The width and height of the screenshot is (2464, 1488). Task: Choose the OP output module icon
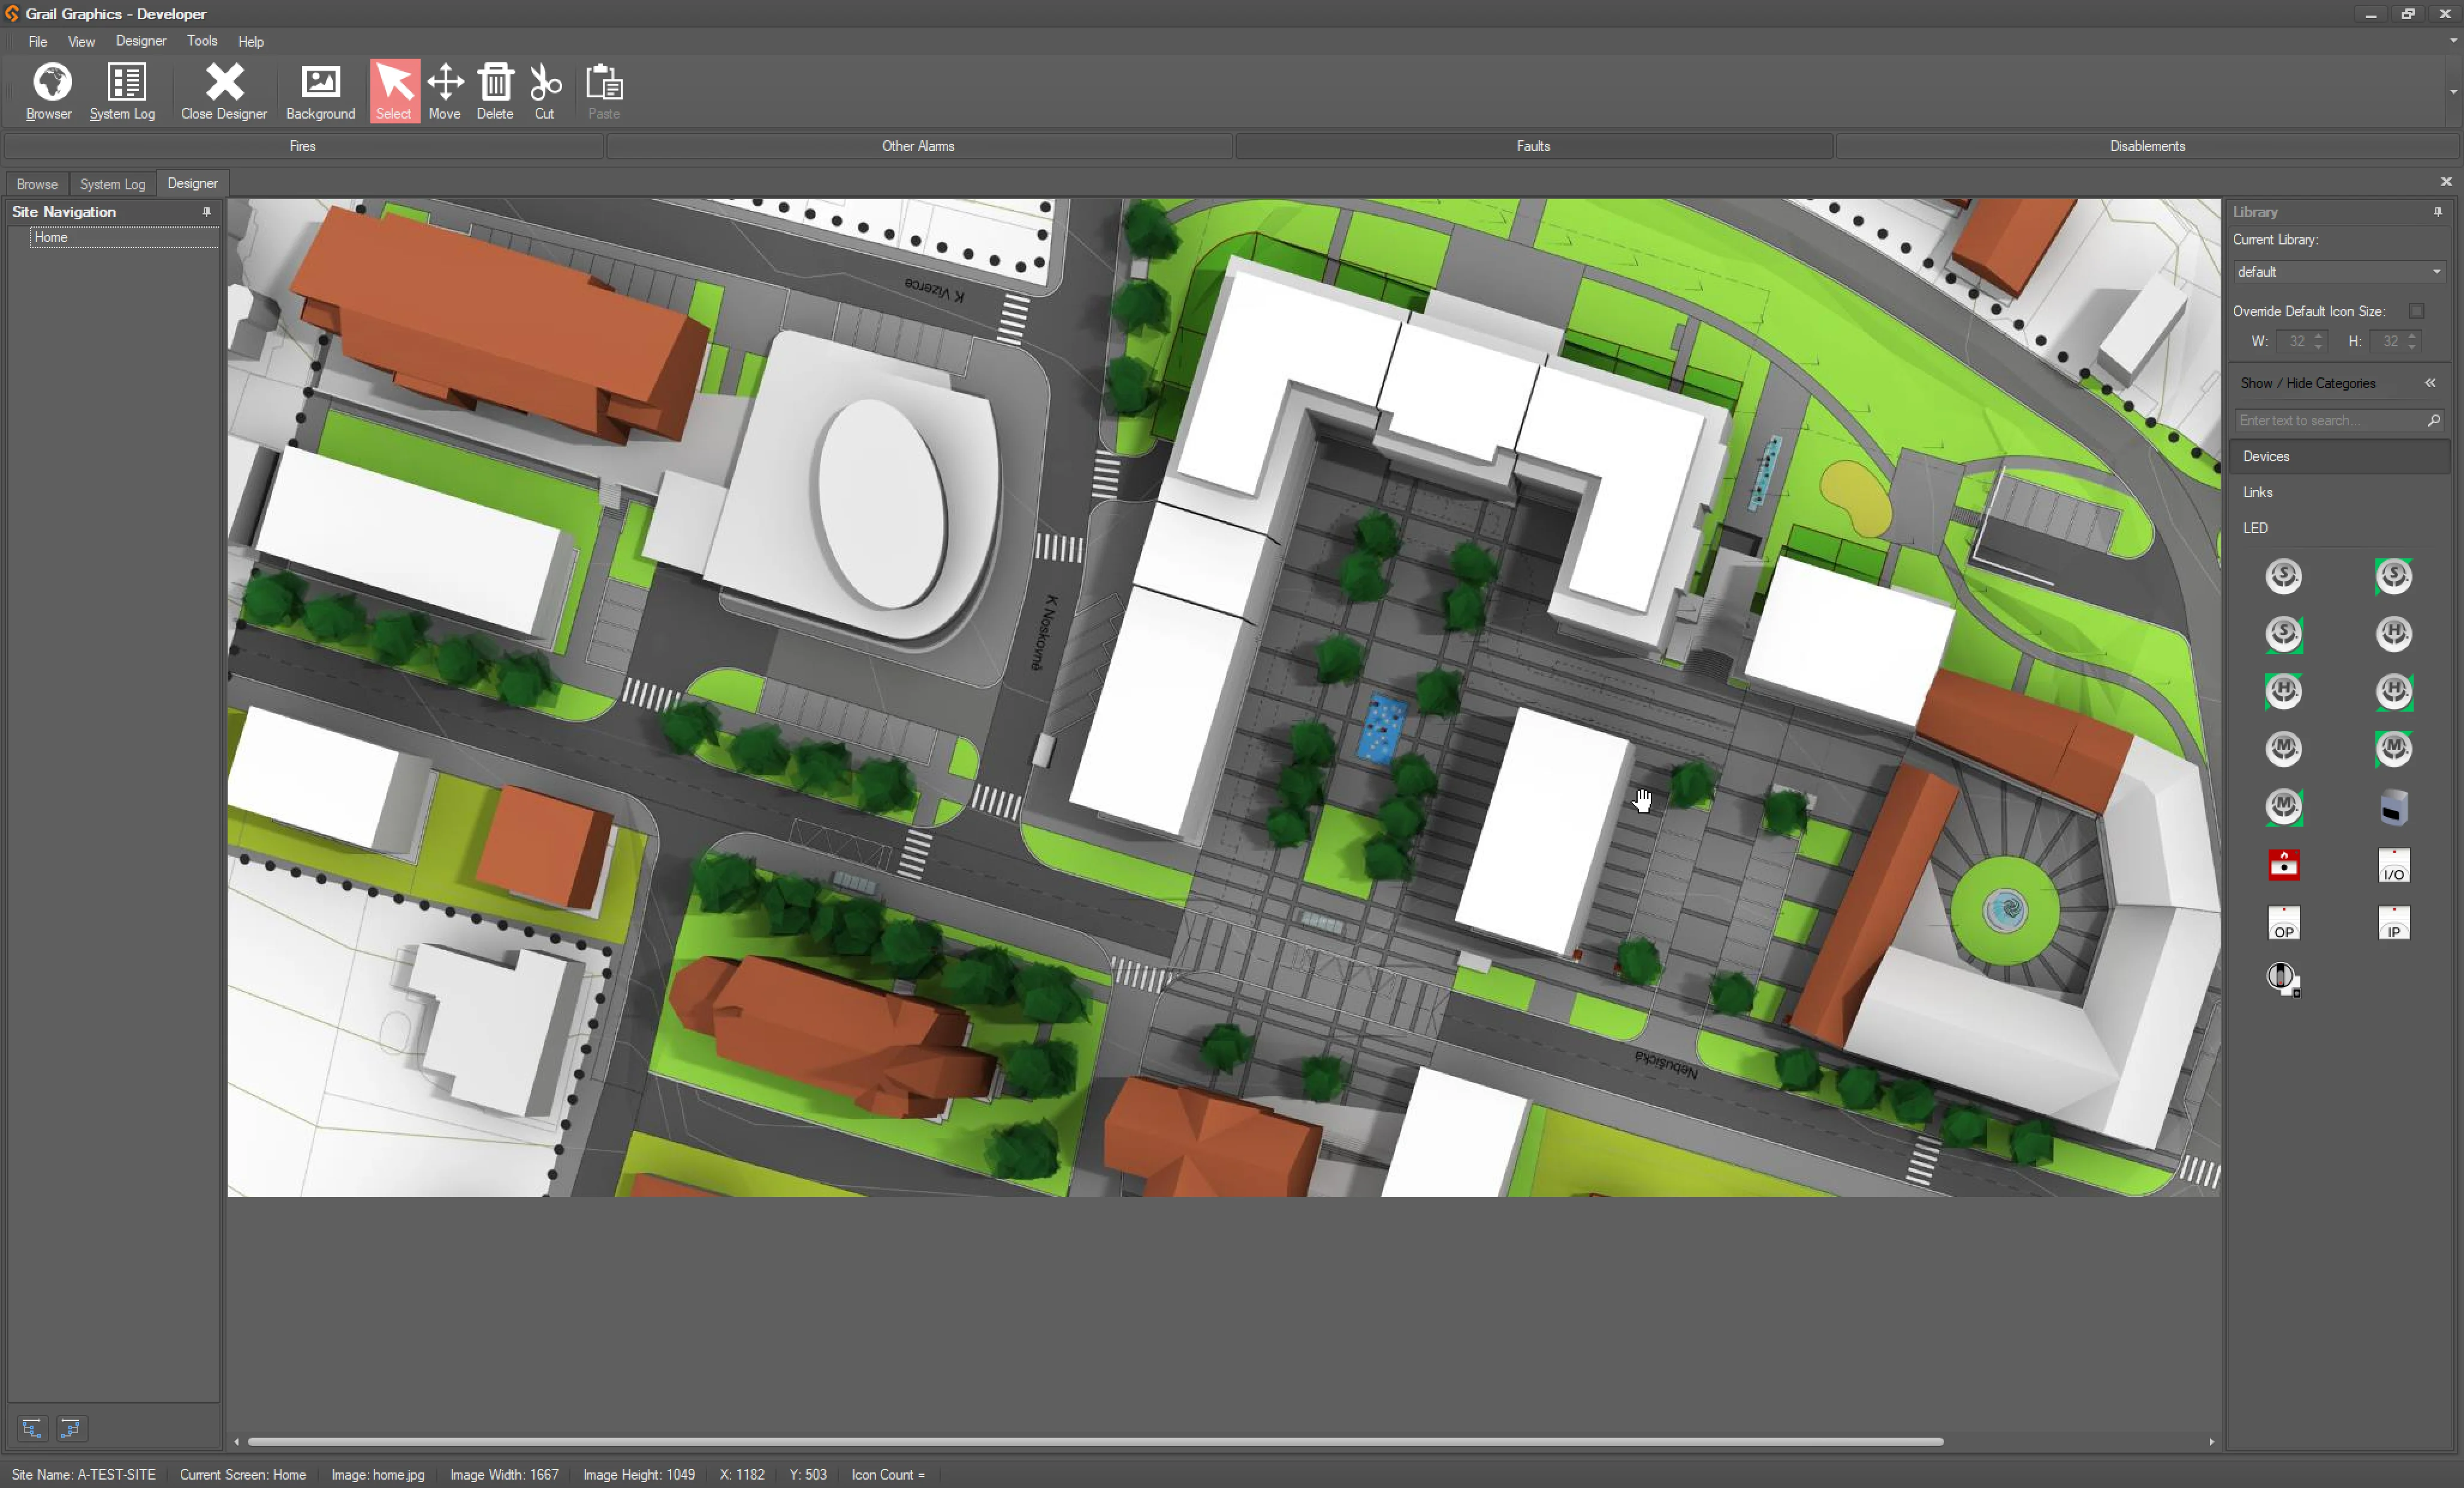point(2283,923)
